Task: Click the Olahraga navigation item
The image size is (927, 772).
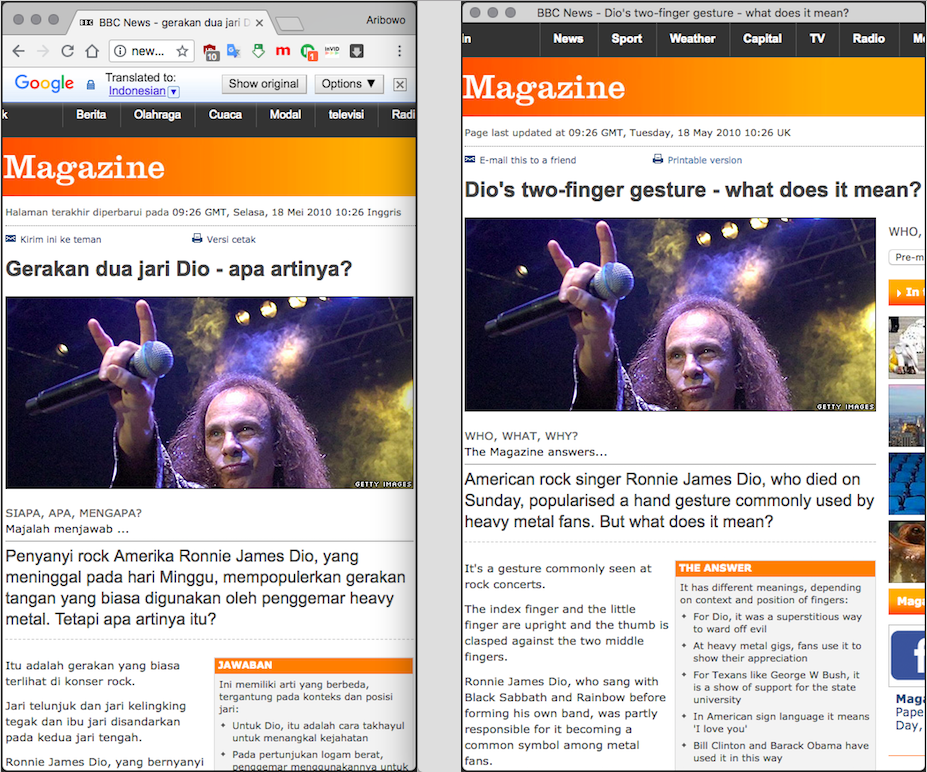Action: point(157,115)
